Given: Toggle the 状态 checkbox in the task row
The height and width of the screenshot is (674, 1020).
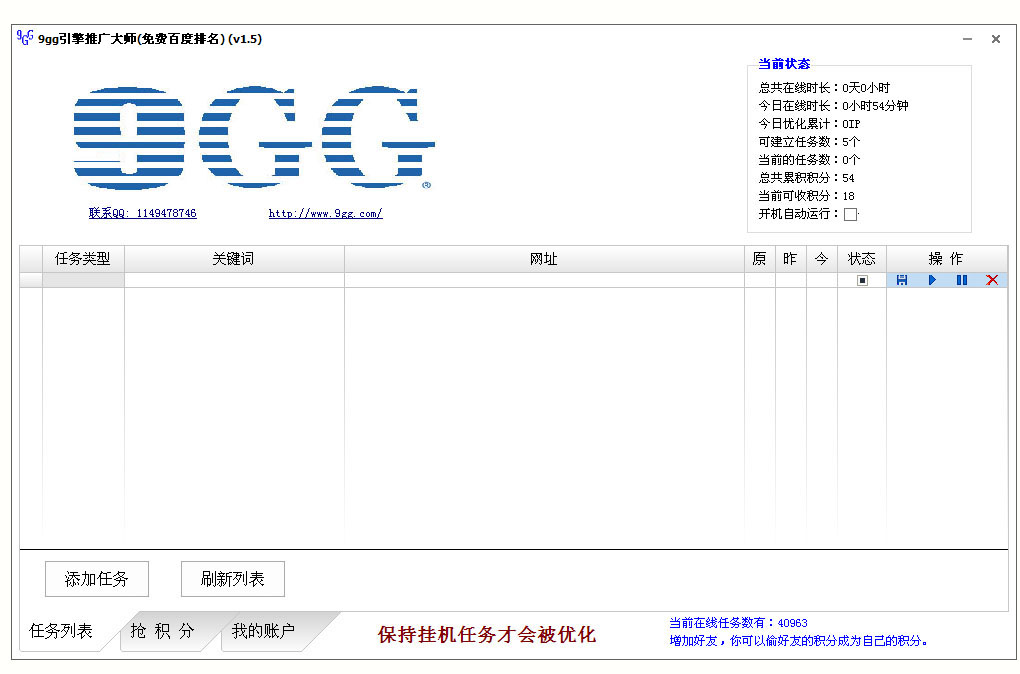Looking at the screenshot, I should (863, 280).
